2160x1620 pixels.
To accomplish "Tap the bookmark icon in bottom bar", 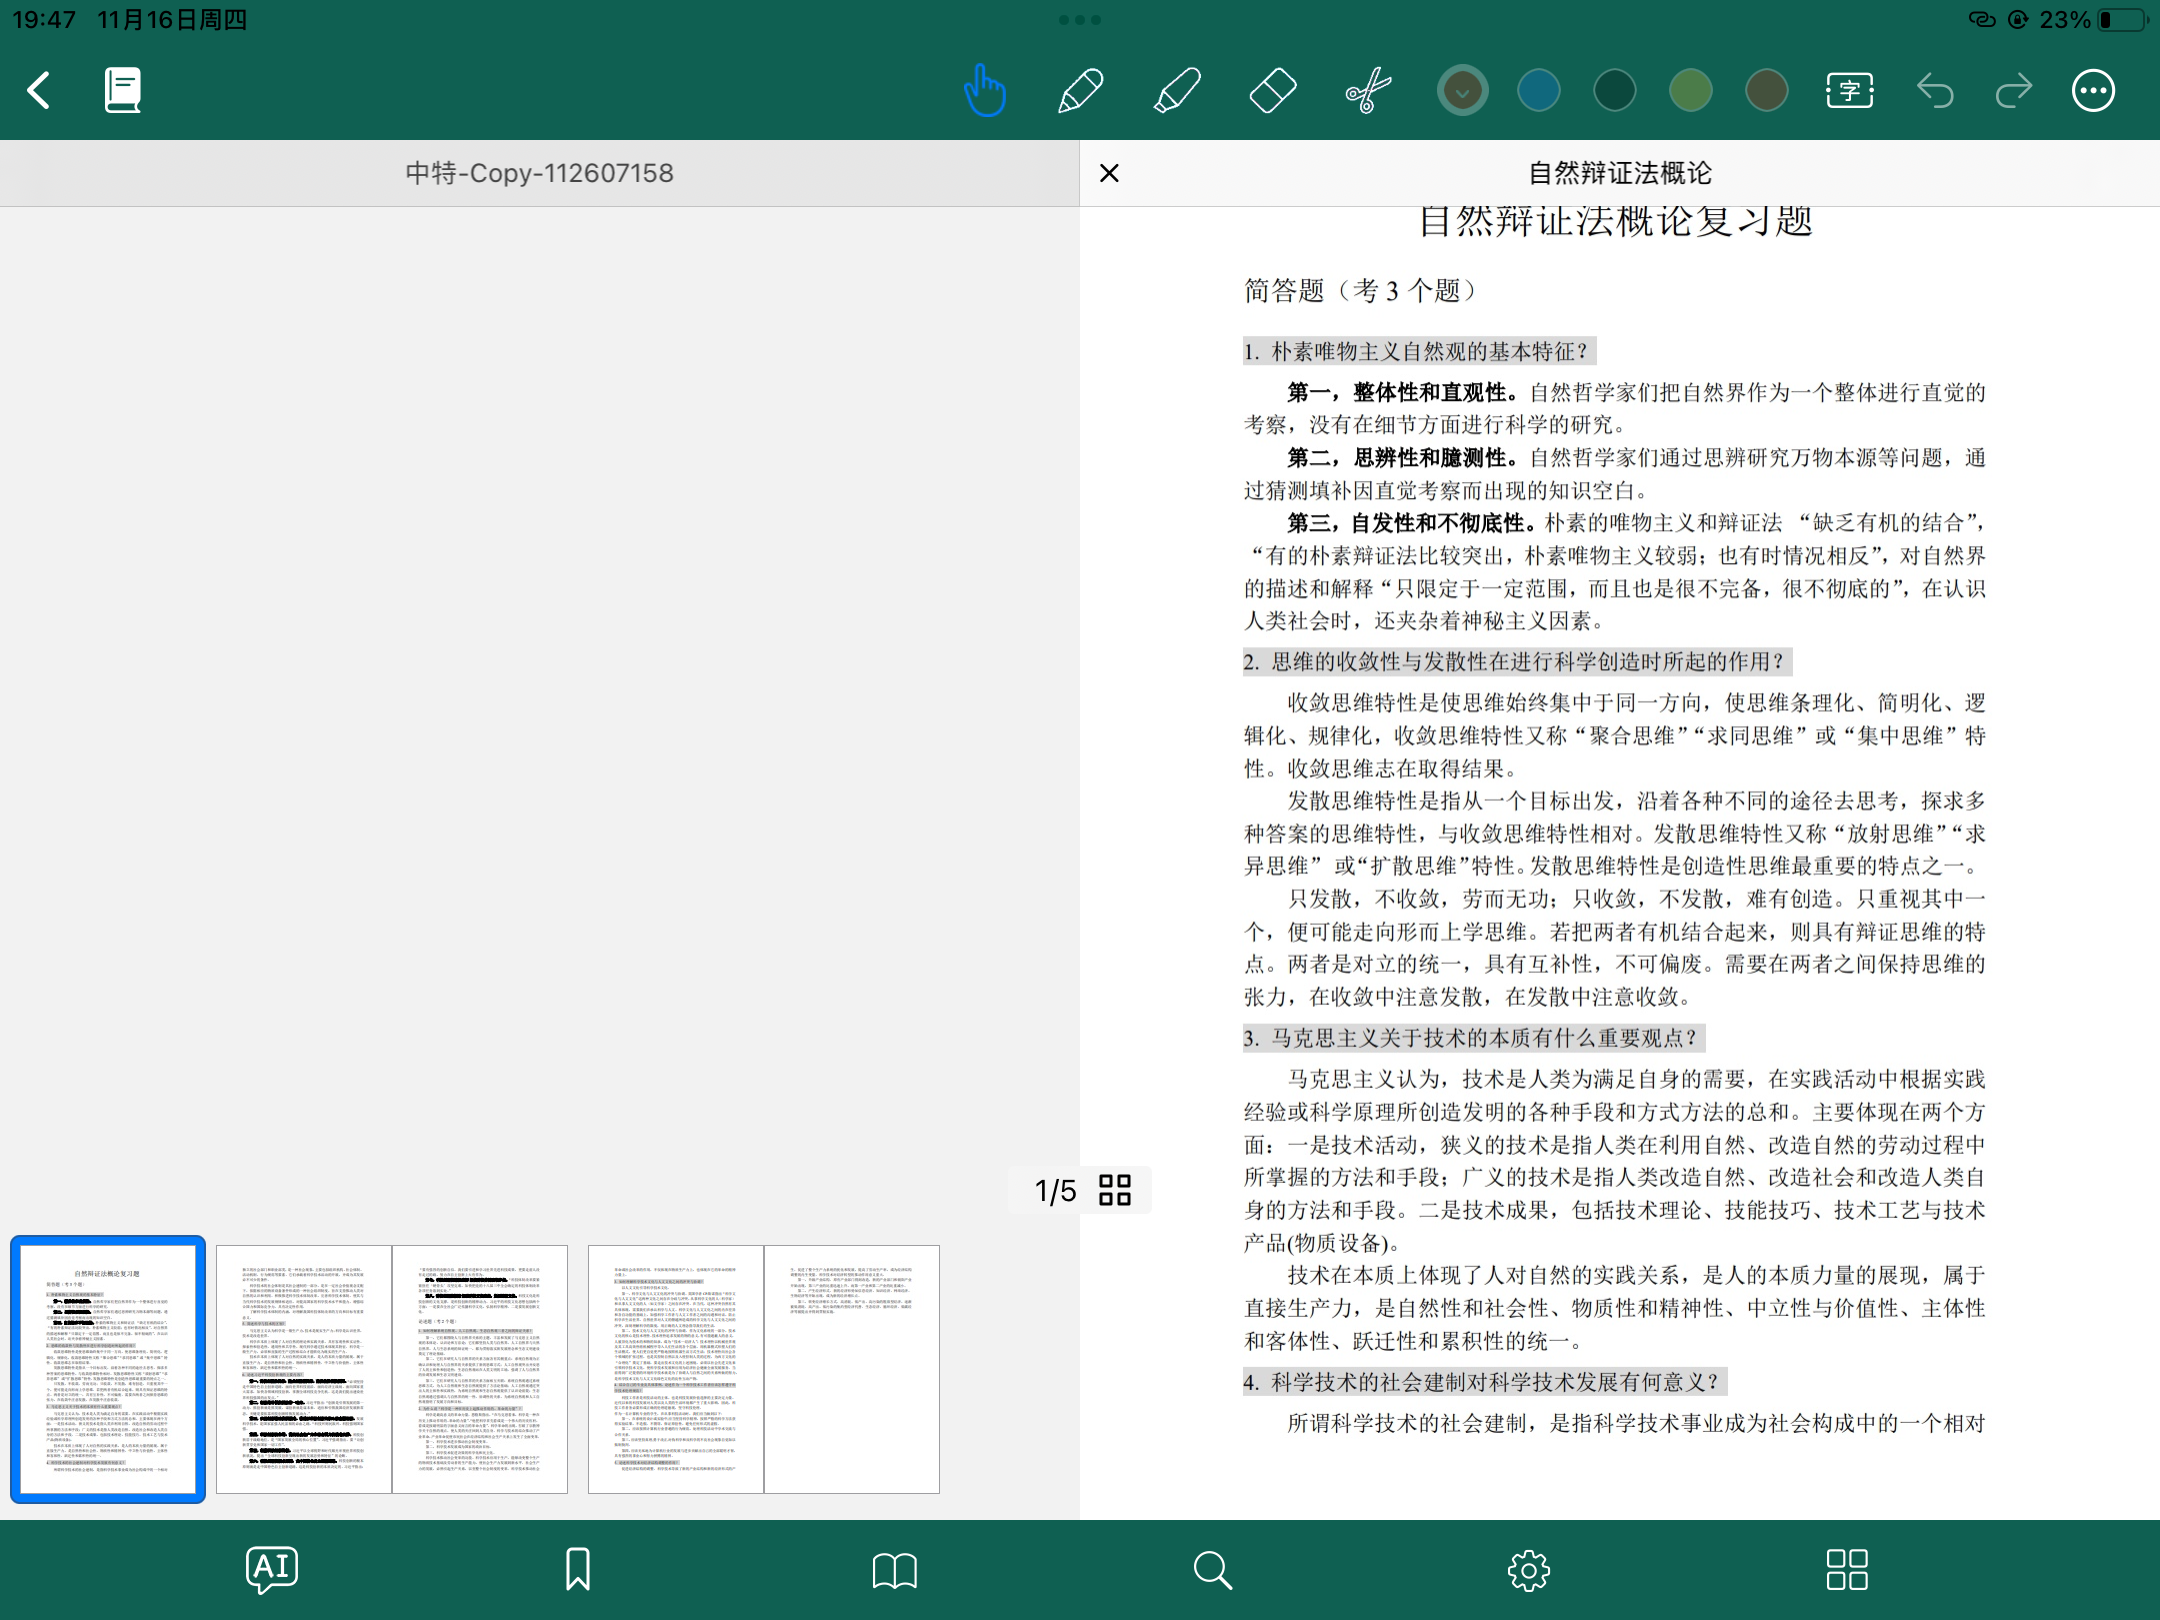I will (577, 1569).
